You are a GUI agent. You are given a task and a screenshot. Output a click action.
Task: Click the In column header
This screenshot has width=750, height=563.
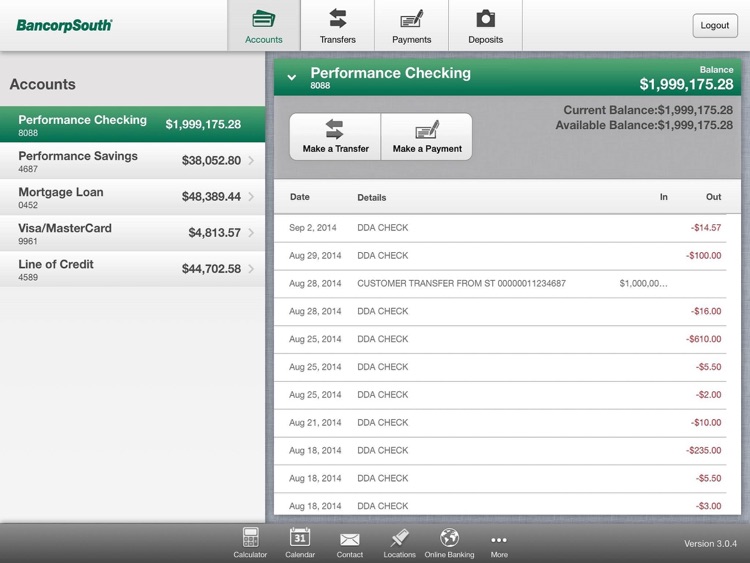pyautogui.click(x=663, y=197)
